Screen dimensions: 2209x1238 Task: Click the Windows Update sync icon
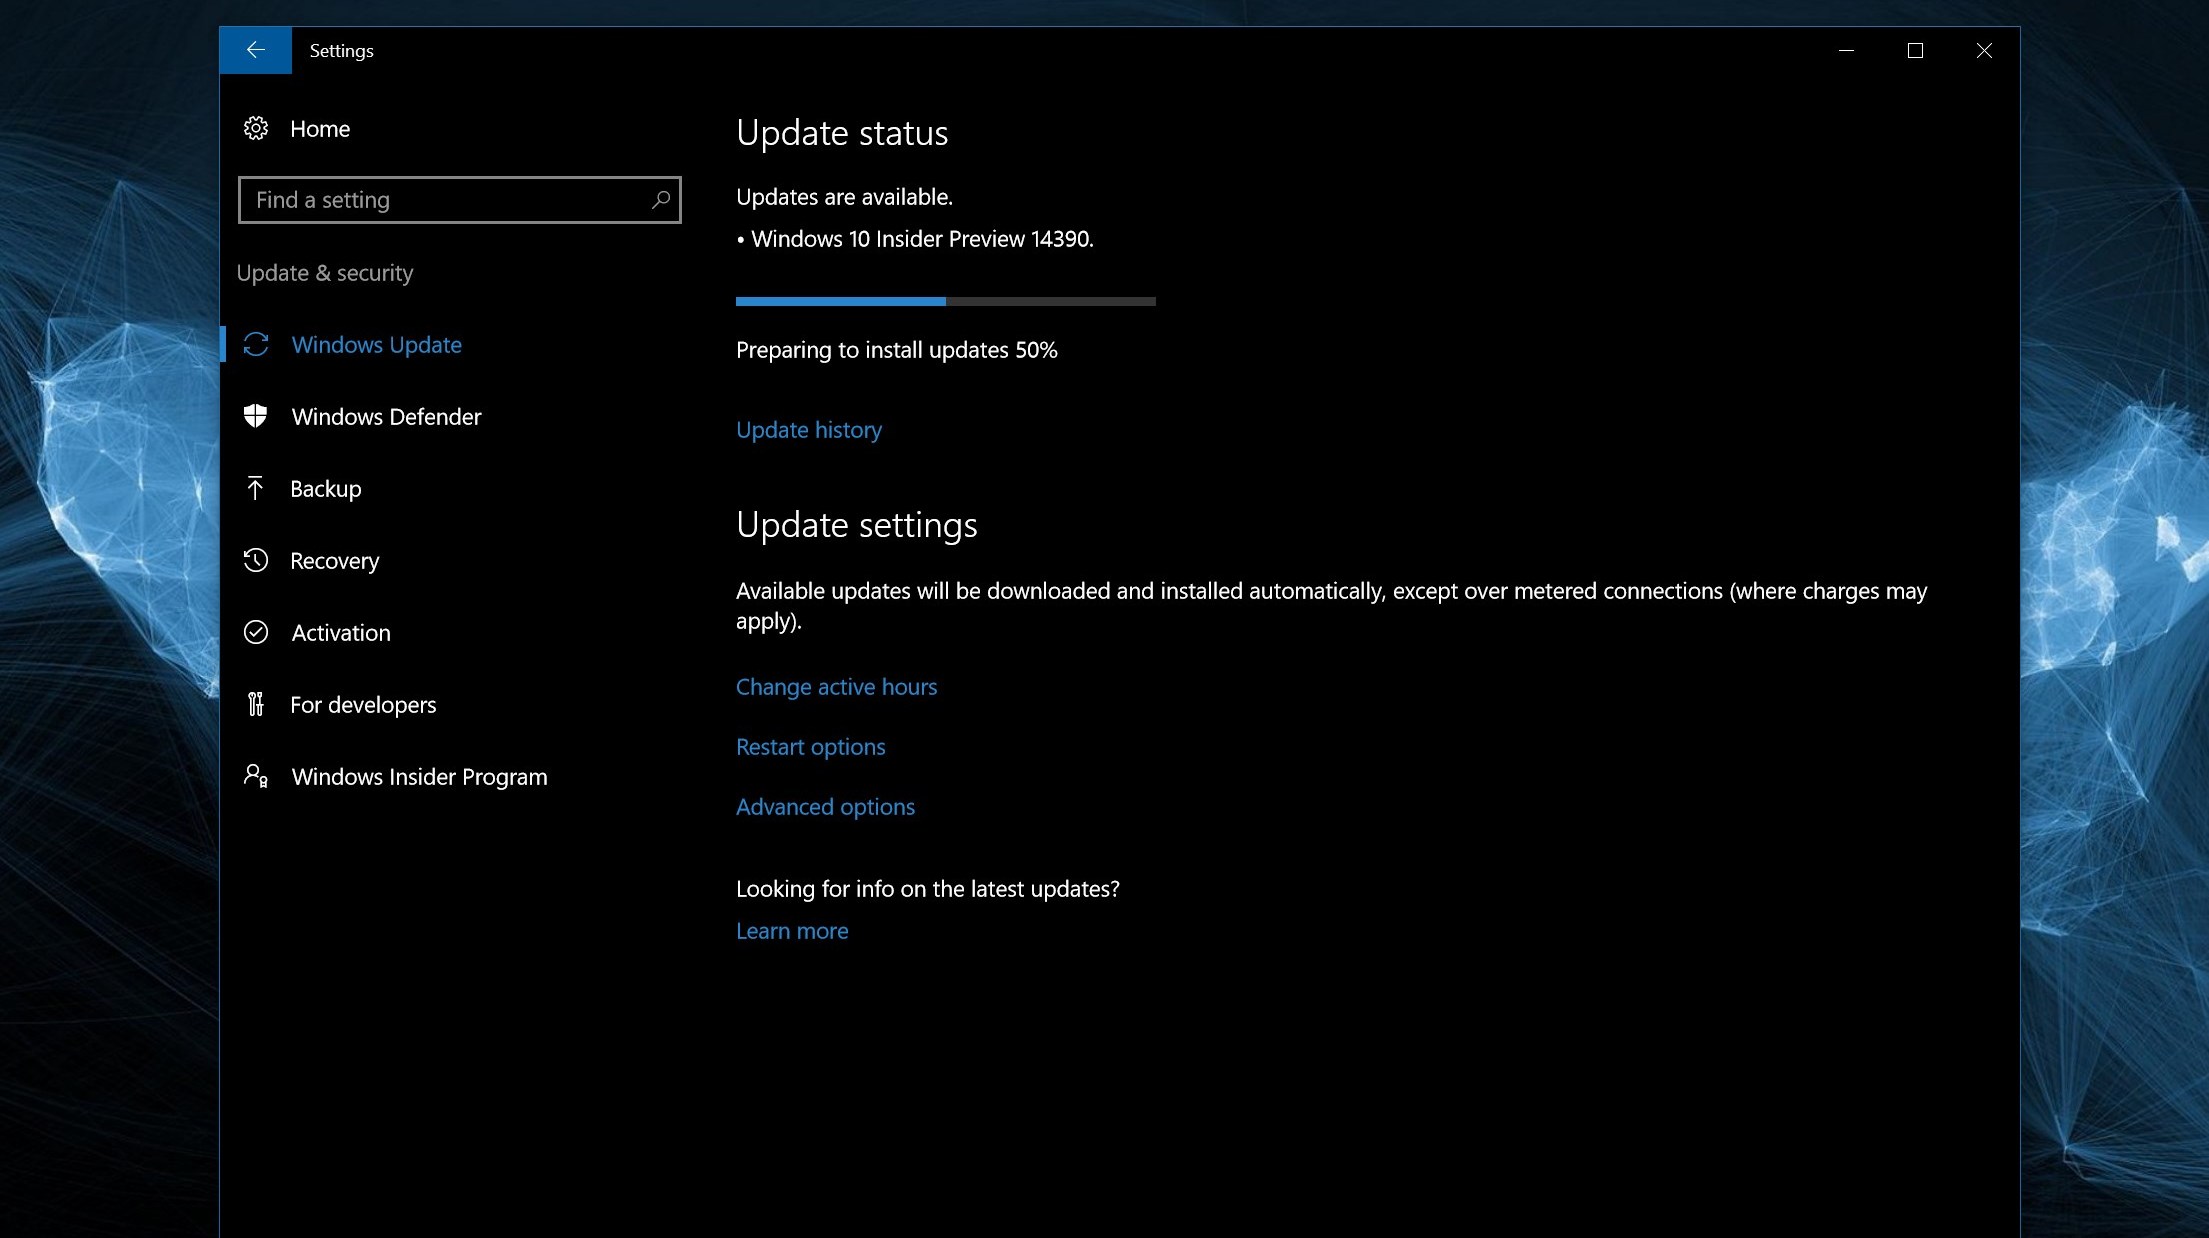point(256,345)
